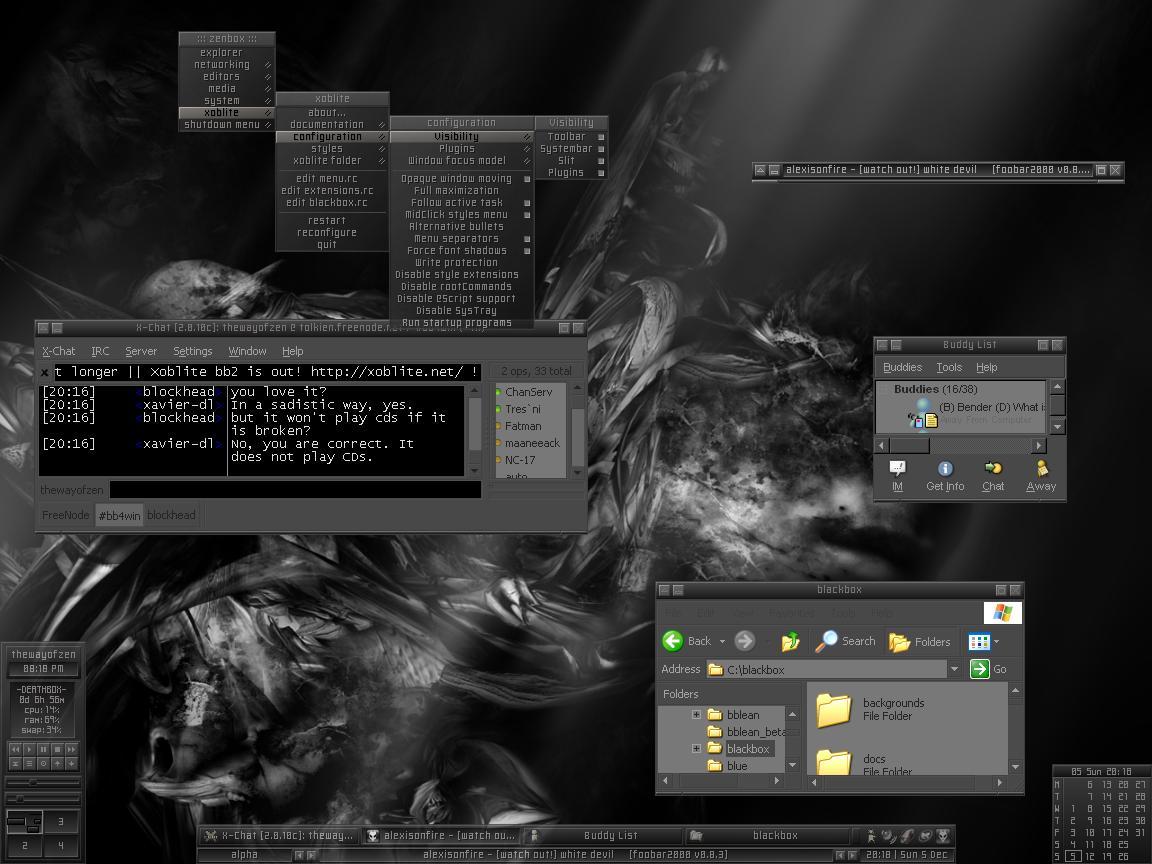Click the running man tray icon
Viewport: 1152px width, 864px height.
coord(871,836)
